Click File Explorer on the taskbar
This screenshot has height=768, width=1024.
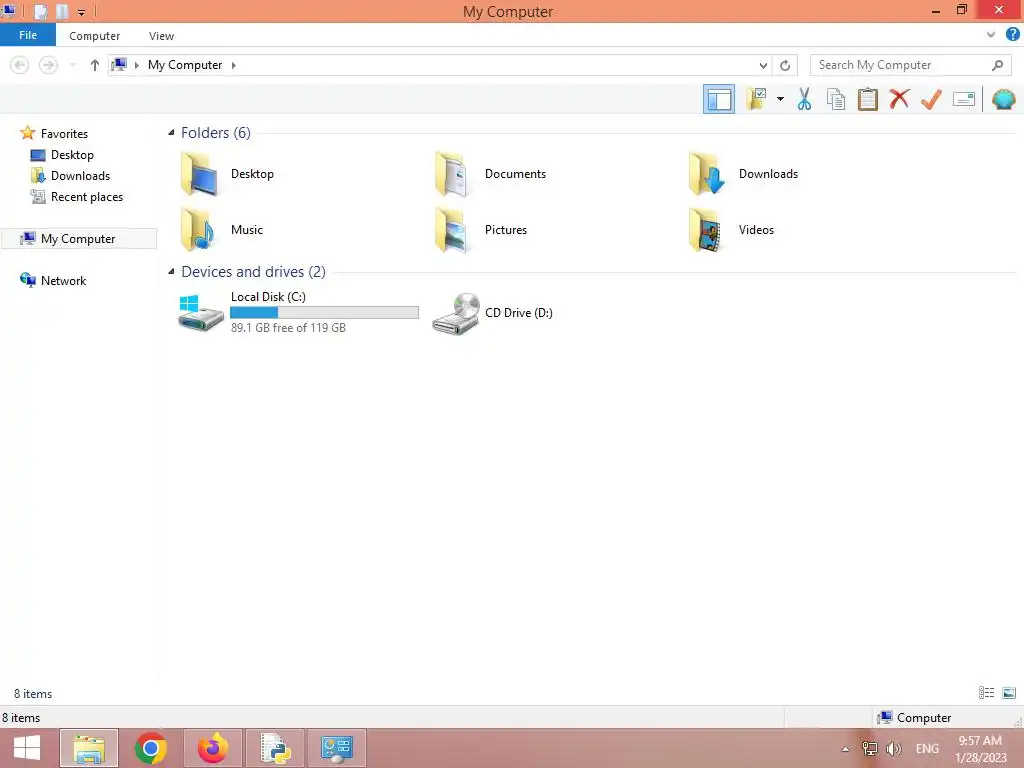[89, 748]
